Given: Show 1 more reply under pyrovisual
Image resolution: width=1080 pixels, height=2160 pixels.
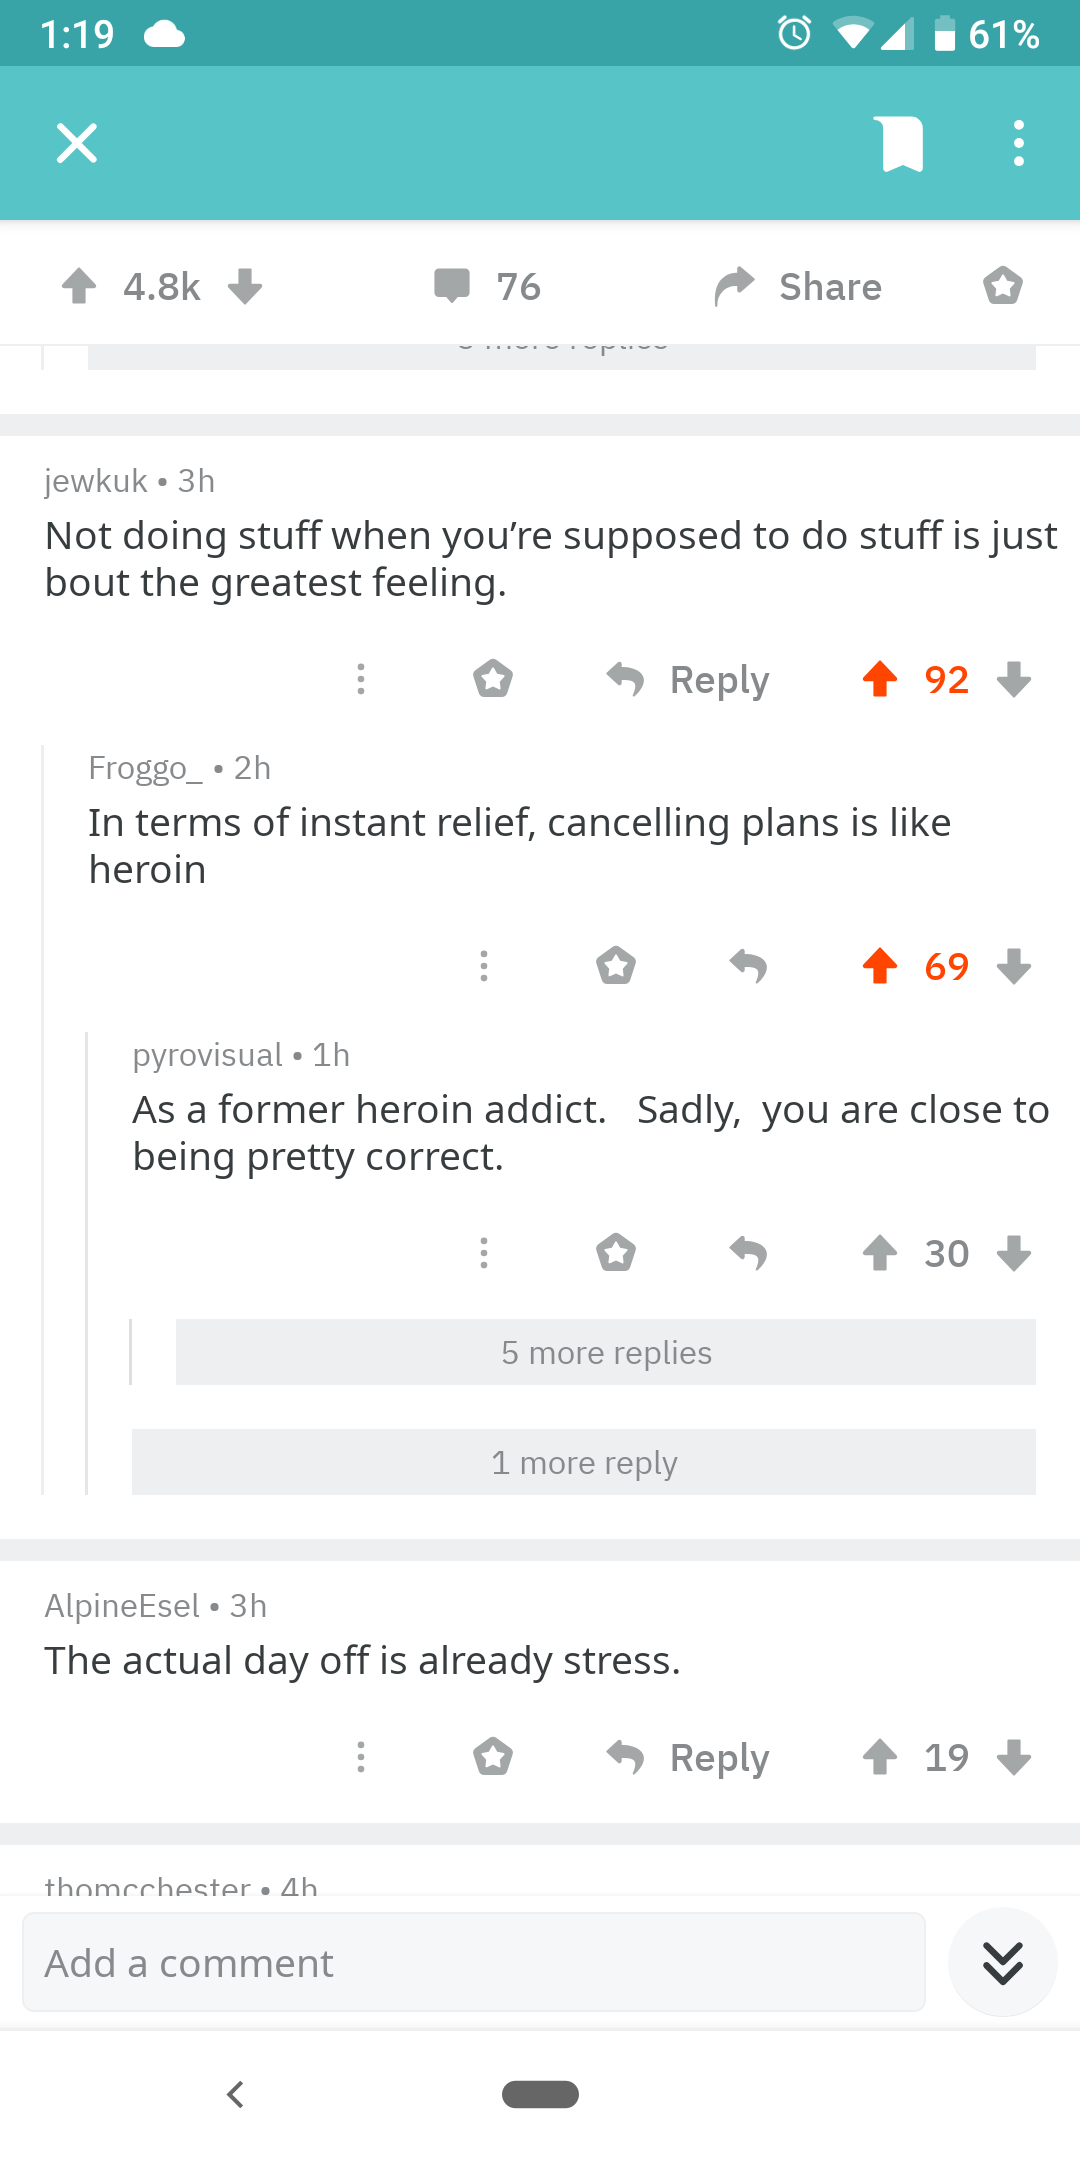Looking at the screenshot, I should pyautogui.click(x=584, y=1462).
